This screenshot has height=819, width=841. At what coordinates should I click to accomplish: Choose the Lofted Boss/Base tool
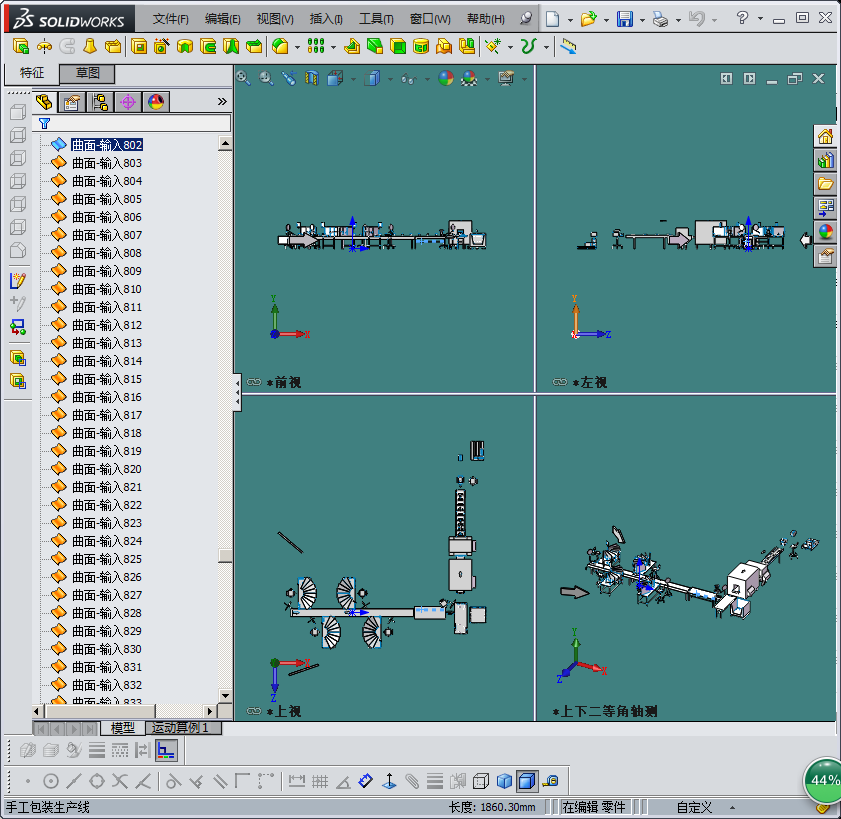pyautogui.click(x=90, y=47)
